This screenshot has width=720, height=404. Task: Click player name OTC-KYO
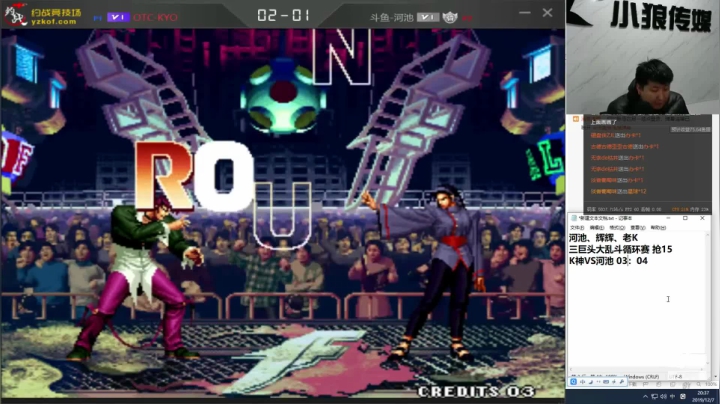155,17
